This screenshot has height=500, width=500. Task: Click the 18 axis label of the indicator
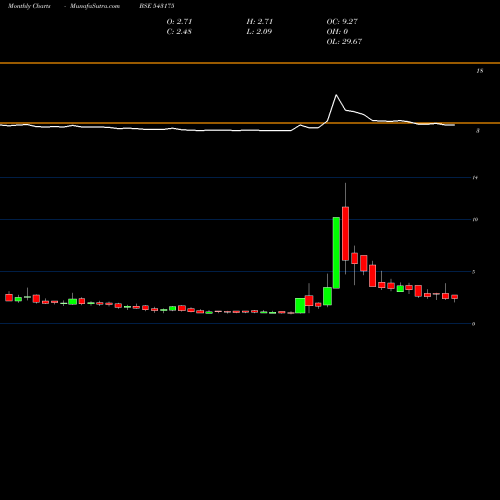pos(480,71)
